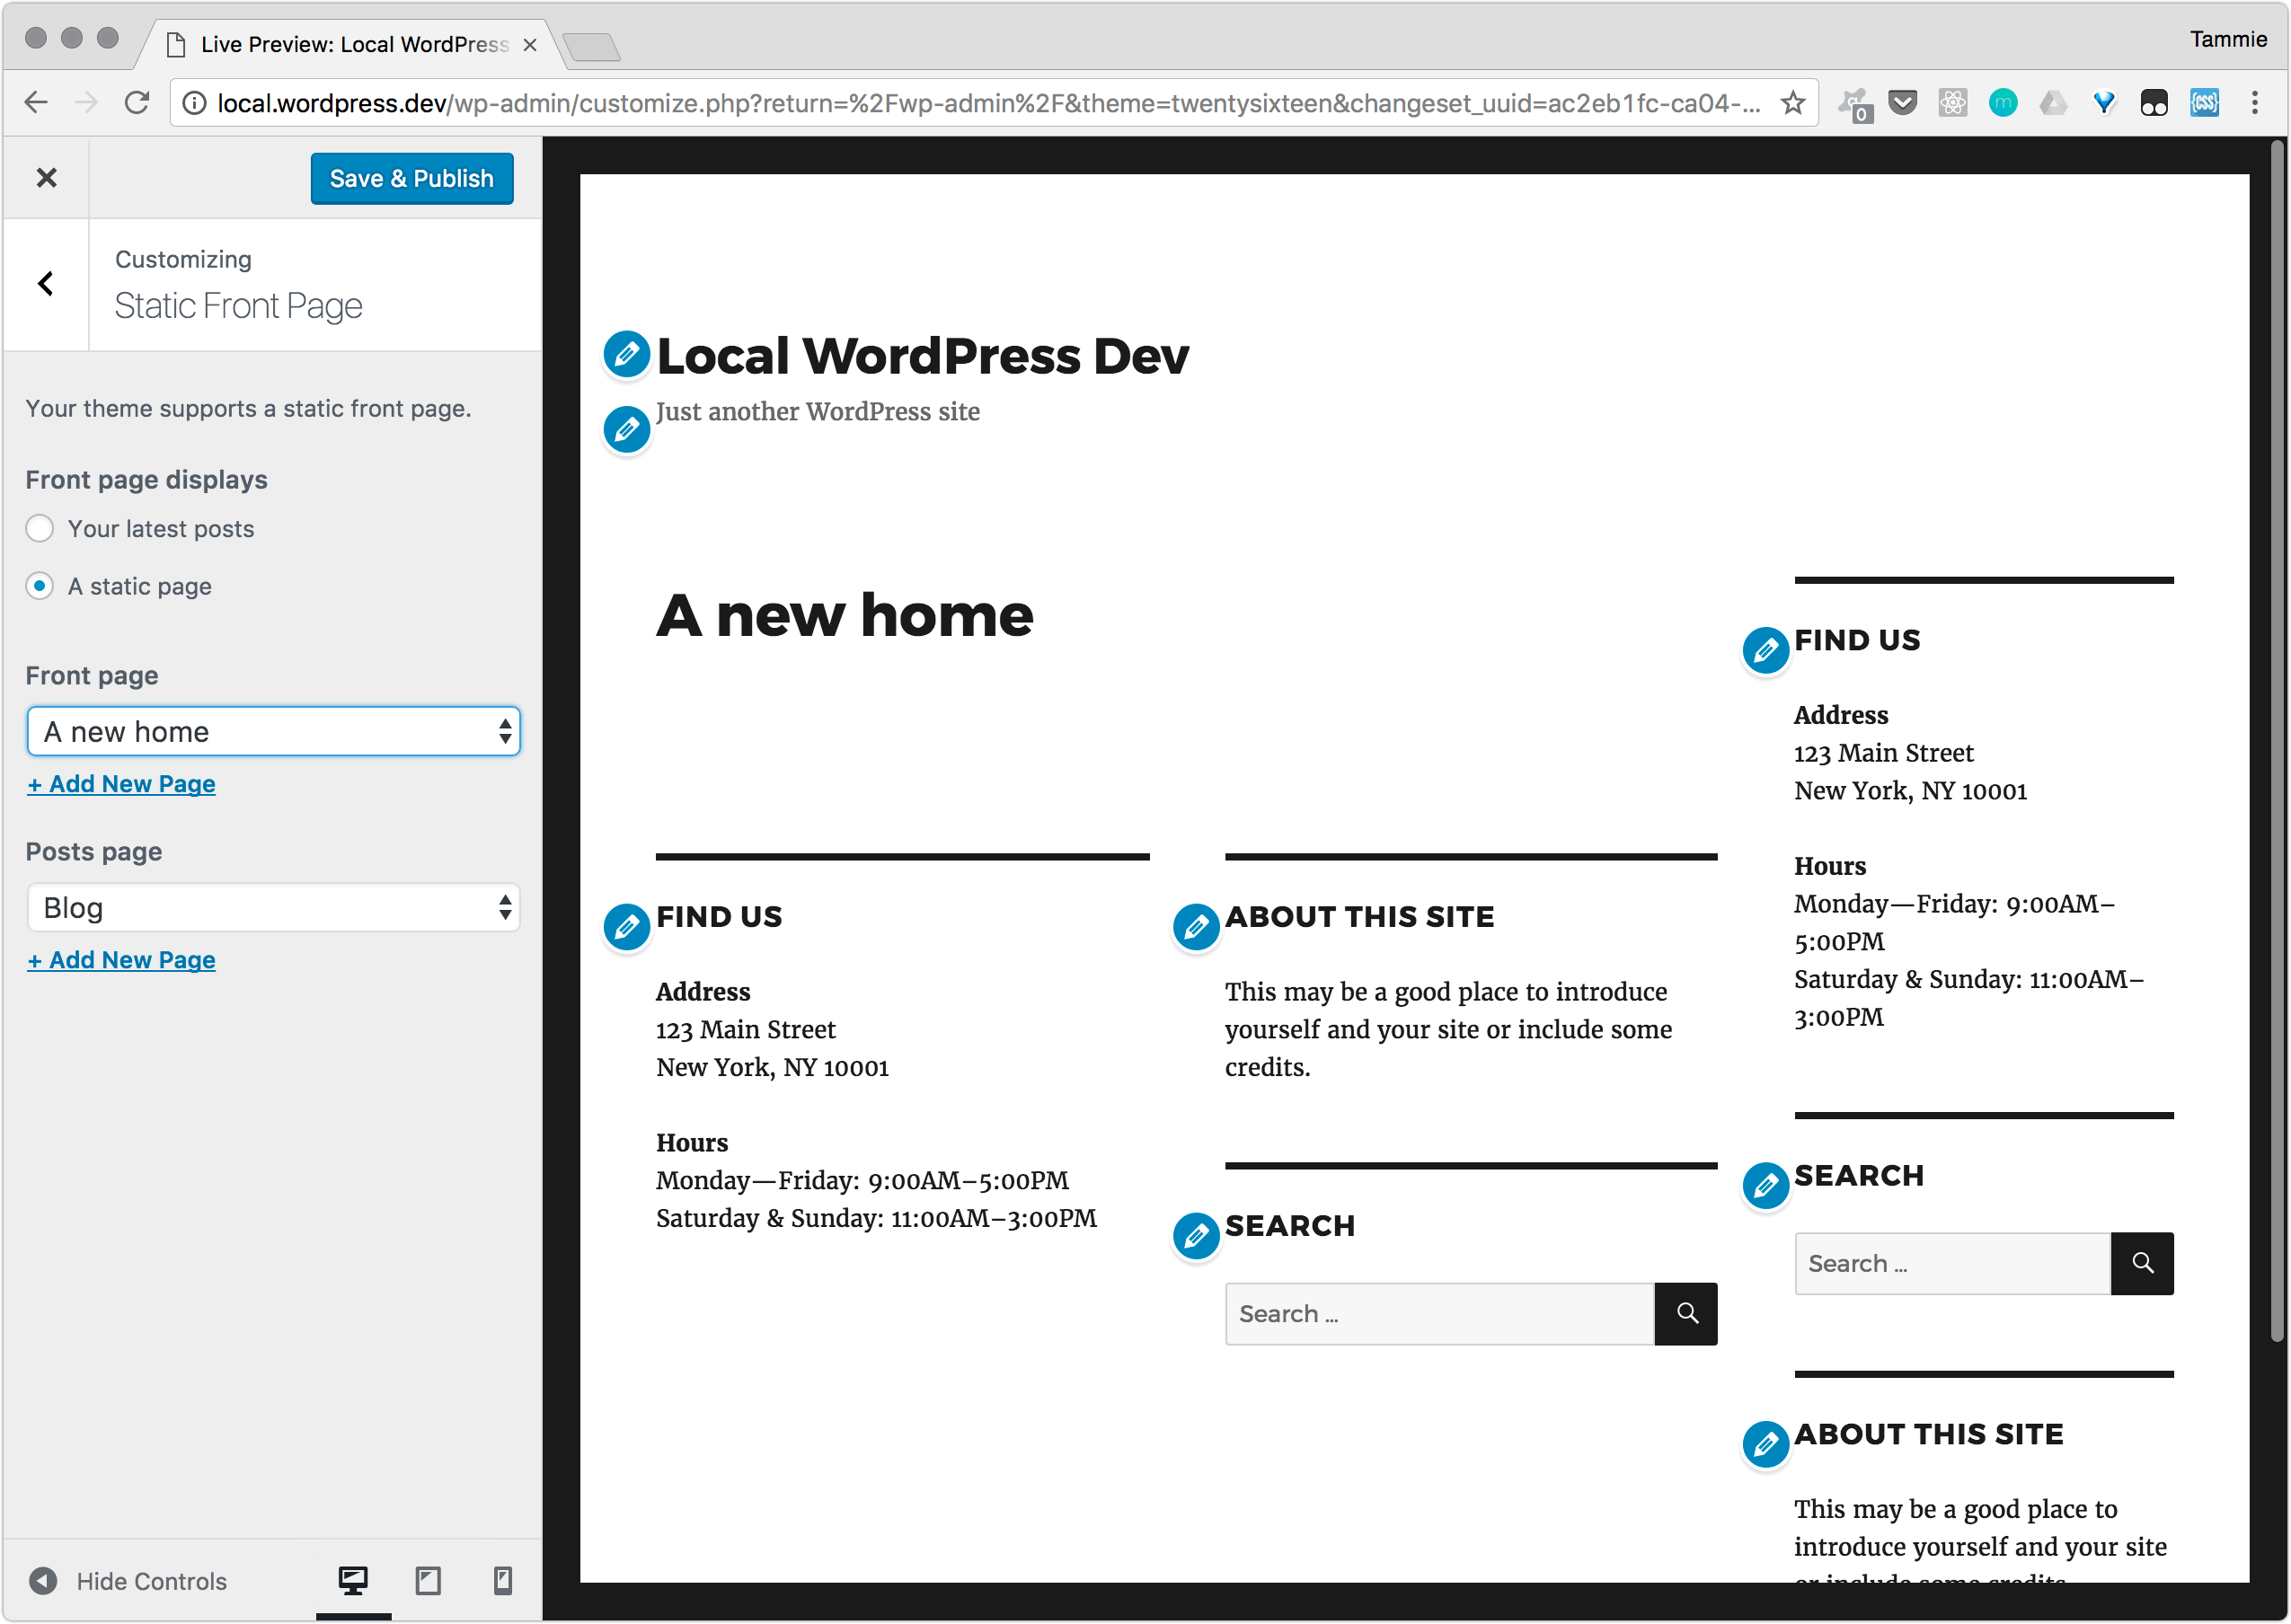Bookmark page with the star icon
Image resolution: width=2291 pixels, height=1624 pixels.
click(x=1793, y=103)
